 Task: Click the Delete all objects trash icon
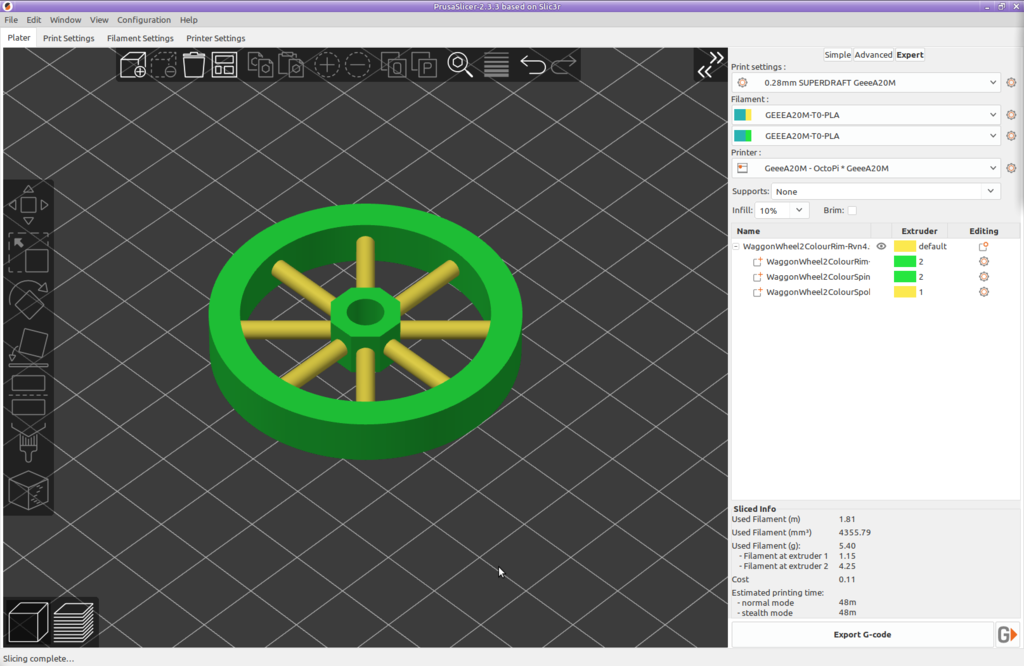[x=194, y=63]
